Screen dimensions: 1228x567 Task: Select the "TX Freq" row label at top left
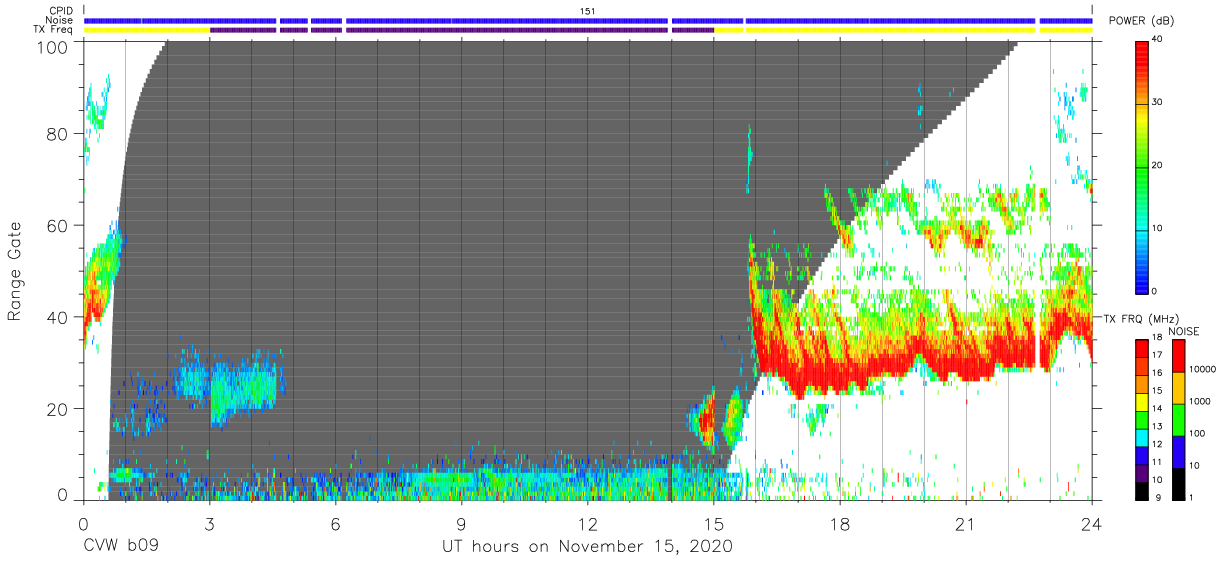coord(55,31)
